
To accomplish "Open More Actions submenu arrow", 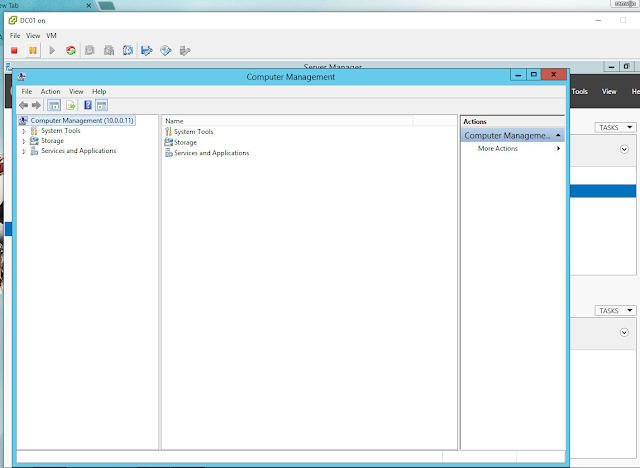I will pos(558,149).
